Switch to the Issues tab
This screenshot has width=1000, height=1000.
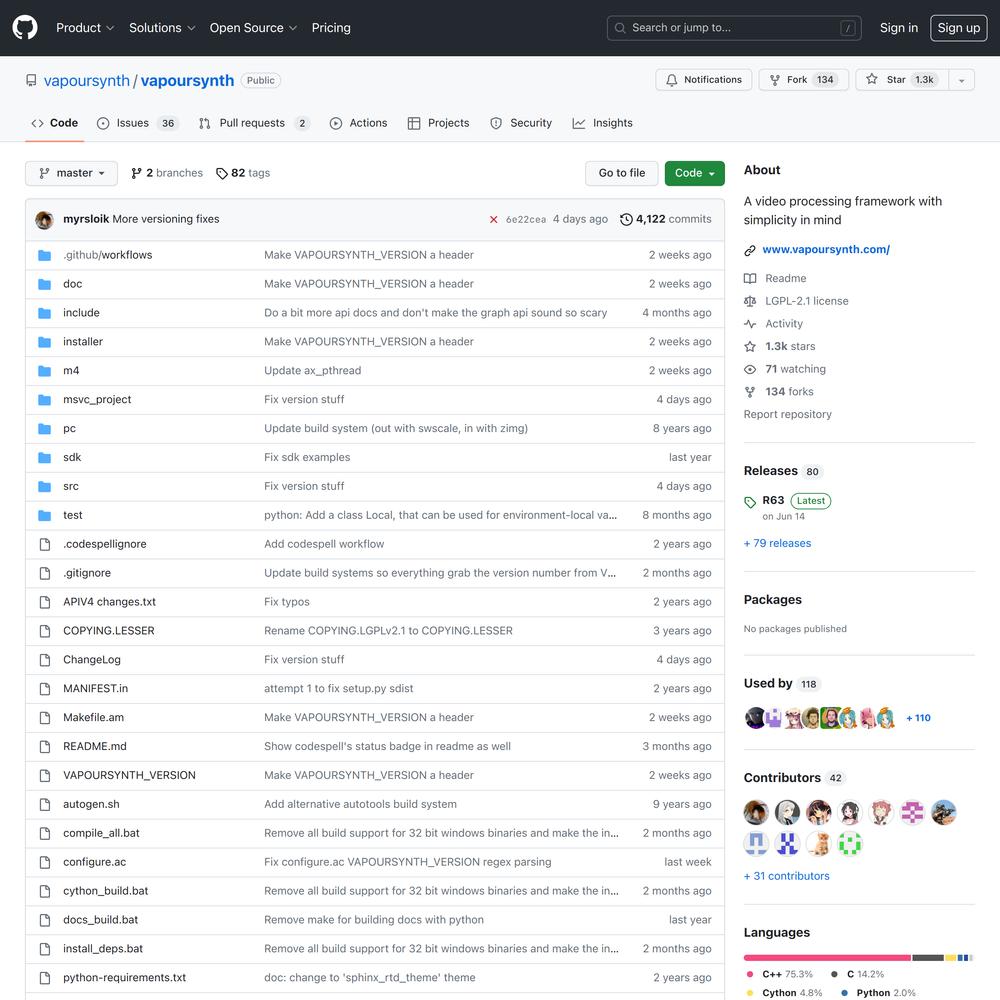point(137,123)
